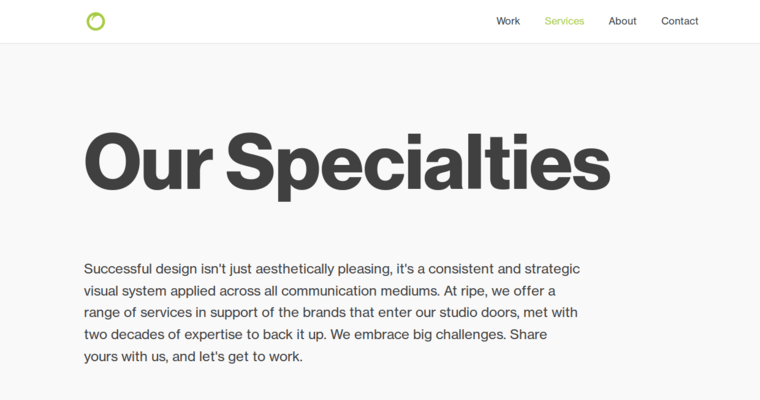The image size is (760, 400).
Task: Click "communication mediums" in the paragraph
Action: click(x=362, y=291)
